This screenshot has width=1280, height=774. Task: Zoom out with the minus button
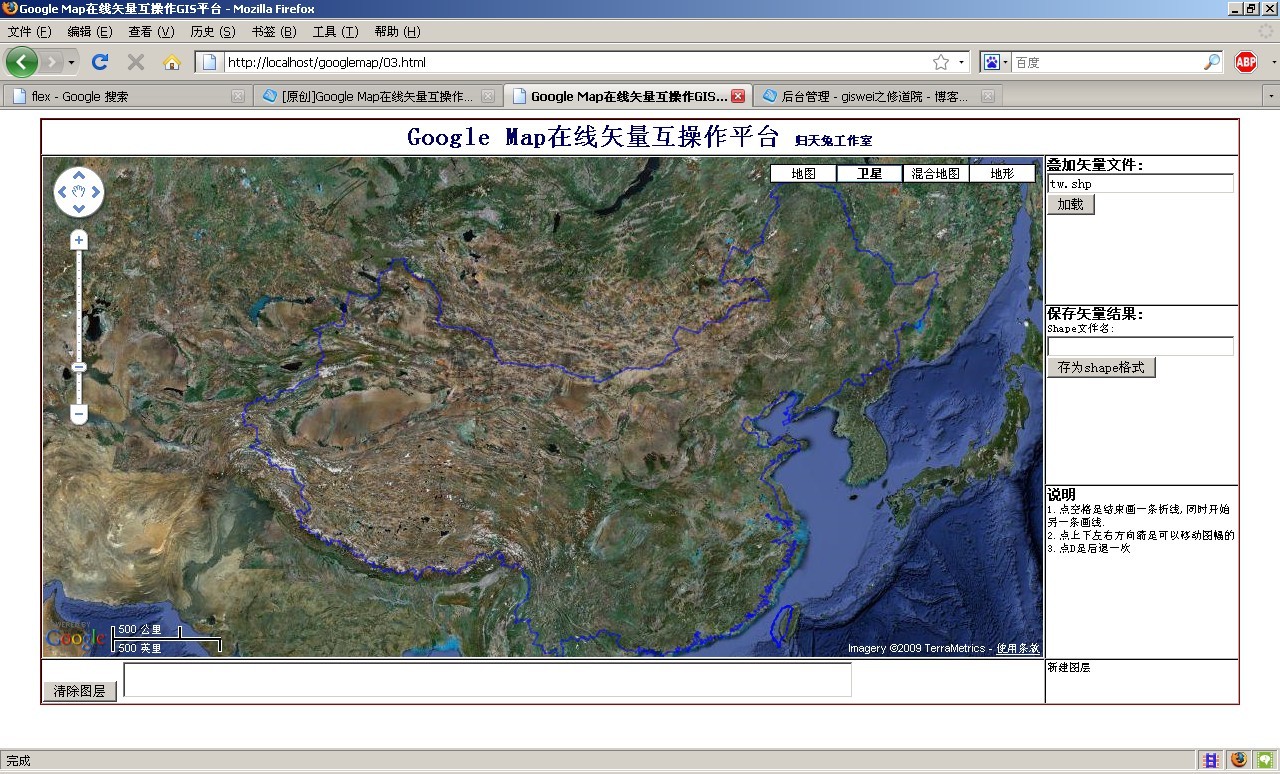pos(79,414)
